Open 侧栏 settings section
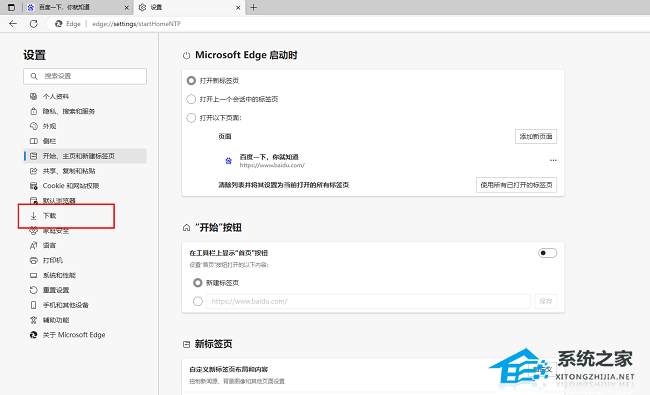 coord(85,141)
